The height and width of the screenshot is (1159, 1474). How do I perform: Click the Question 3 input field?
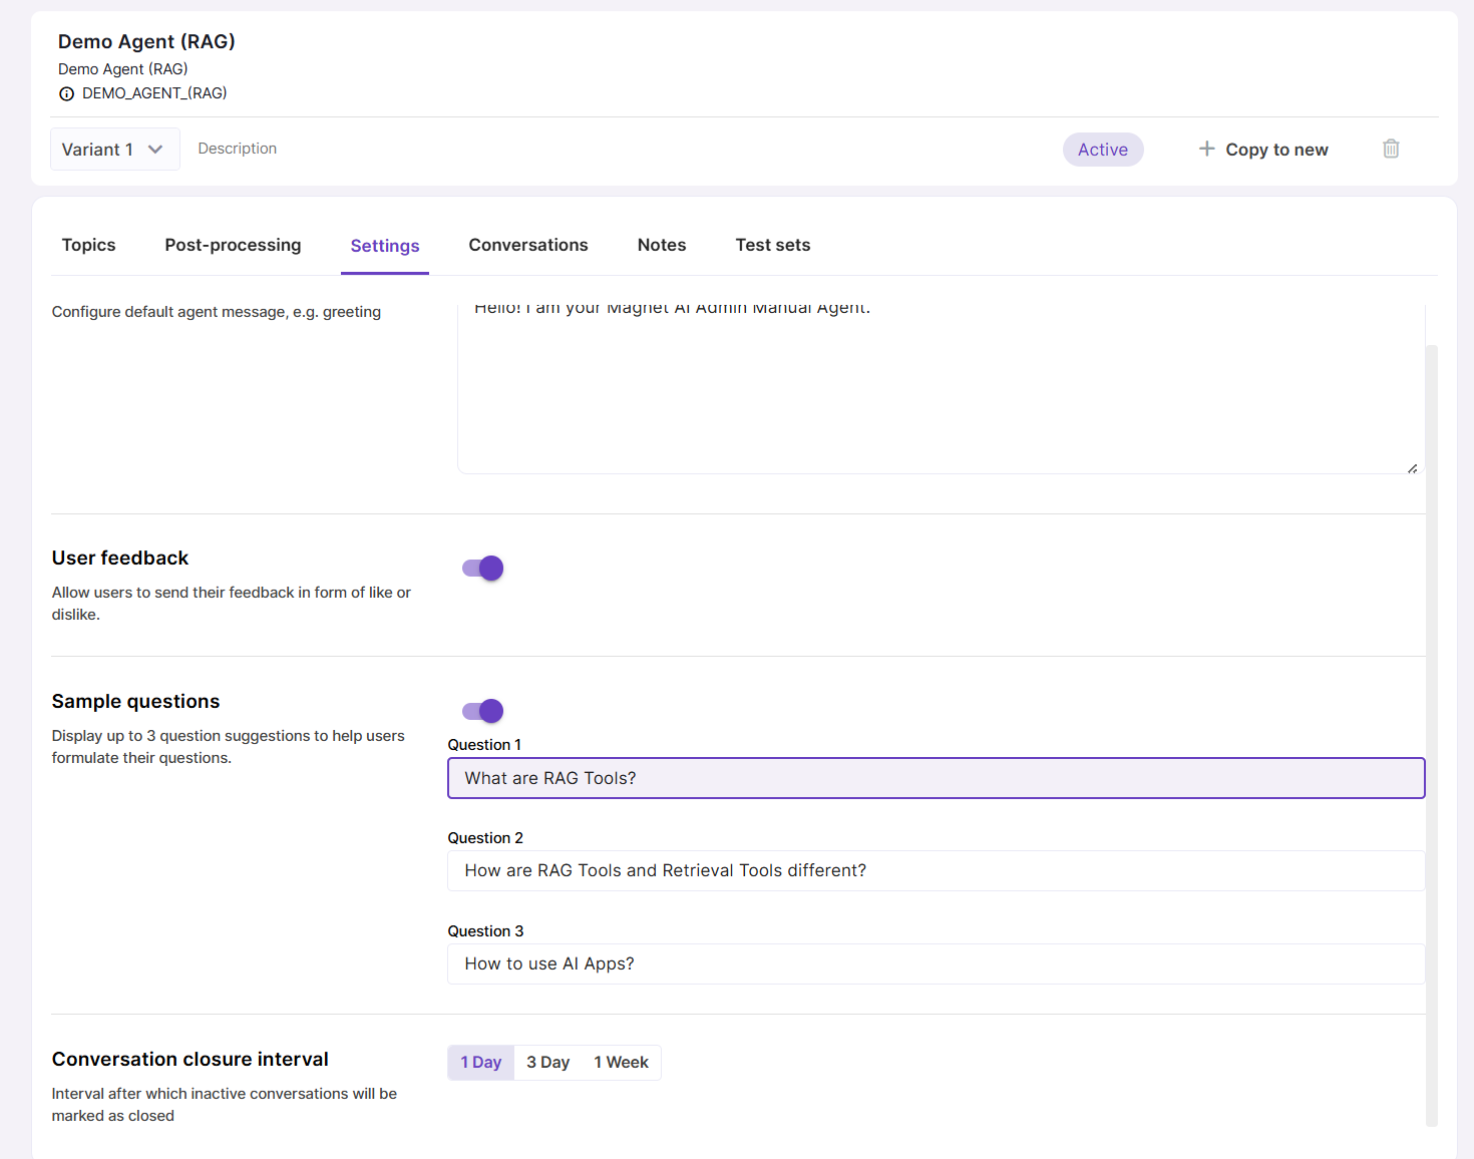935,964
